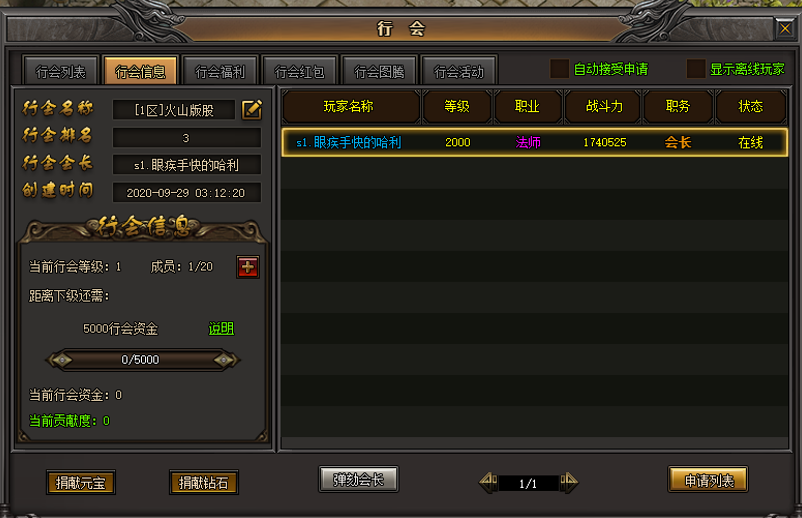The height and width of the screenshot is (518, 802).
Task: Select the 行会红包 tab
Action: 300,71
